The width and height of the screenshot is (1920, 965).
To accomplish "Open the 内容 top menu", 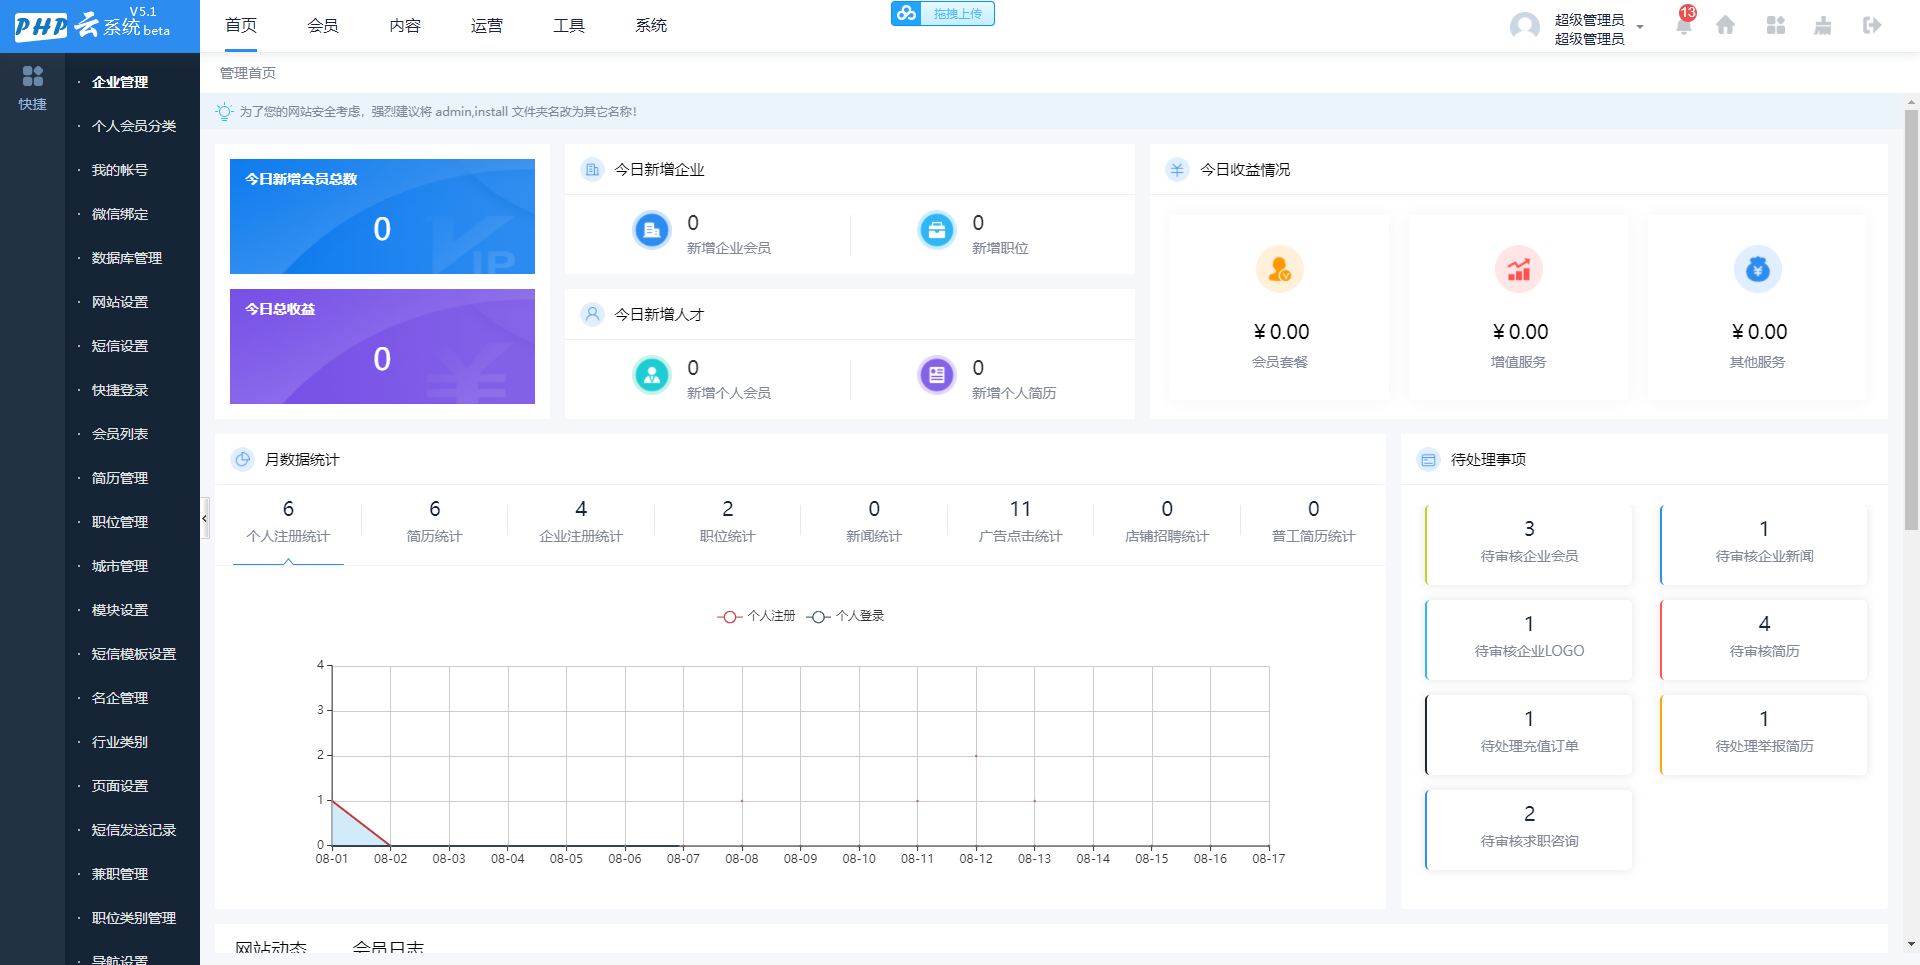I will 405,26.
